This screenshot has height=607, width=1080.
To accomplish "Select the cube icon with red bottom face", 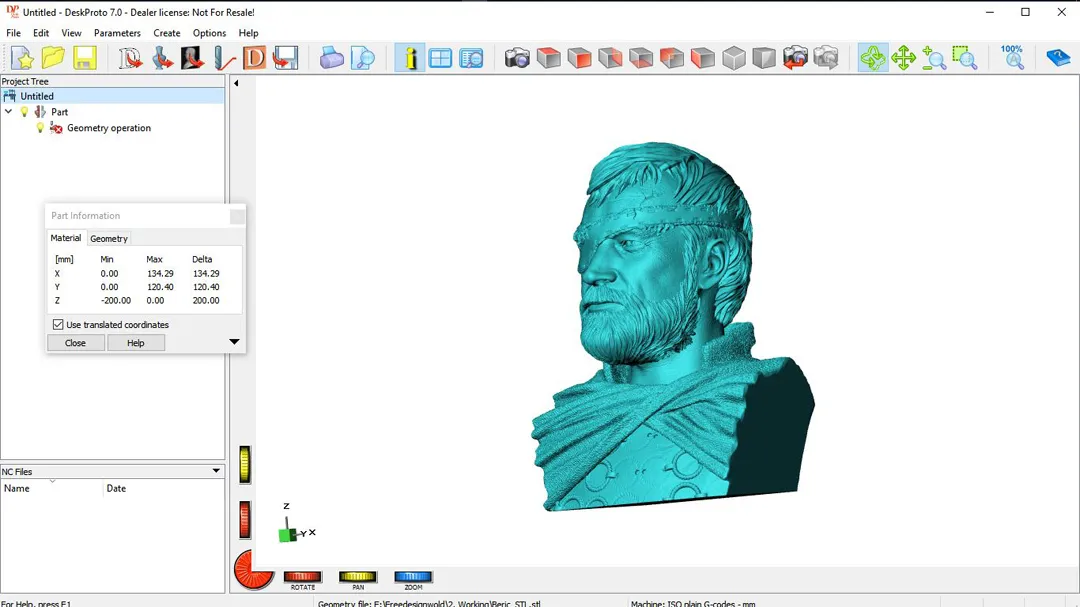I will [641, 58].
